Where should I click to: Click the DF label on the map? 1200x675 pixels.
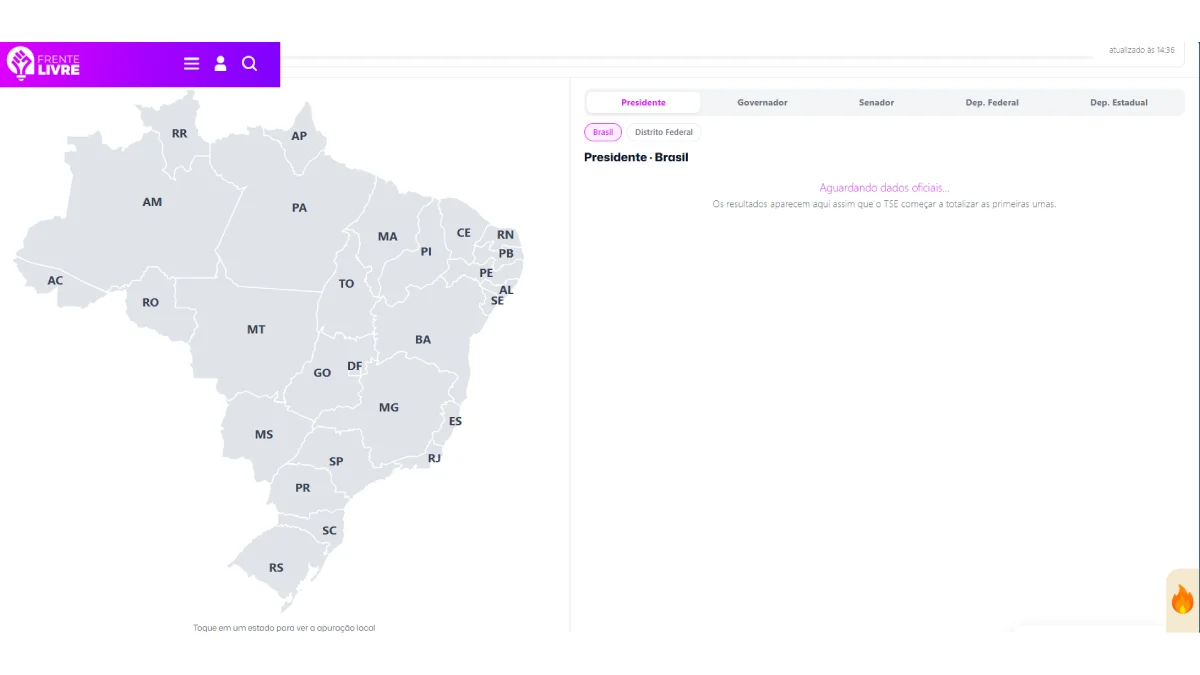(355, 366)
